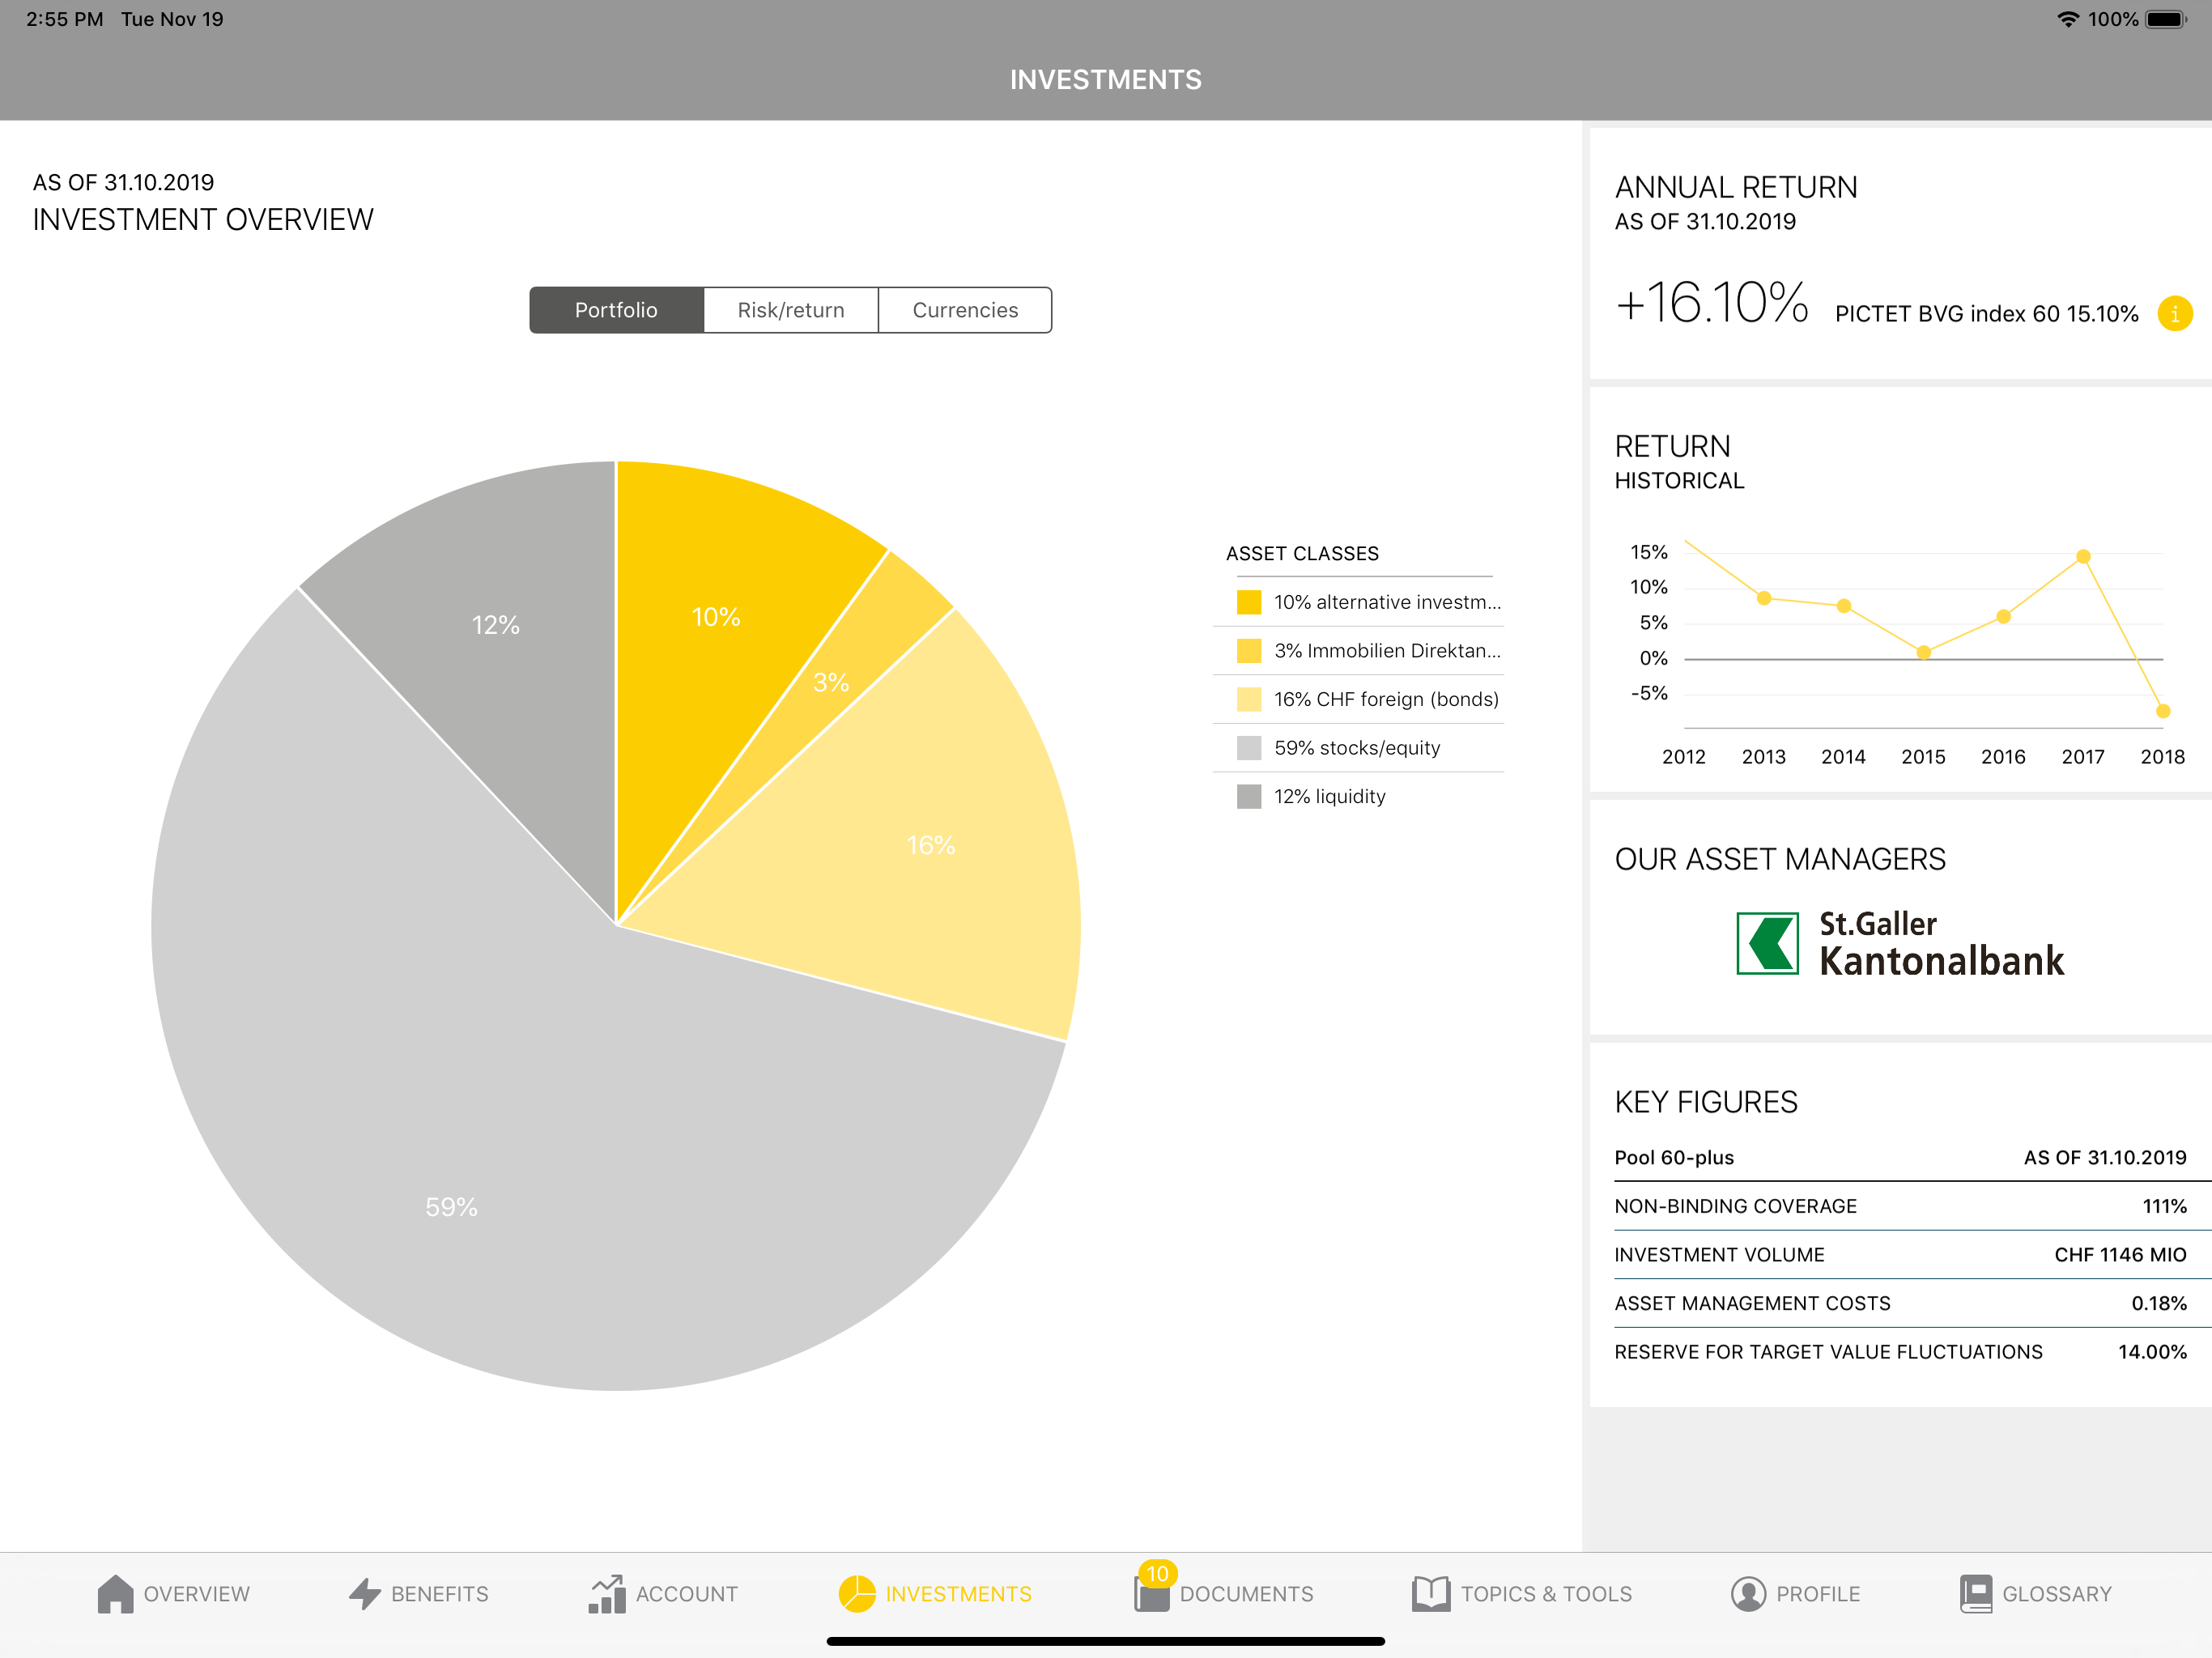The image size is (2212, 1658).
Task: Open the GLOSSARY tab label
Action: [x=2057, y=1594]
